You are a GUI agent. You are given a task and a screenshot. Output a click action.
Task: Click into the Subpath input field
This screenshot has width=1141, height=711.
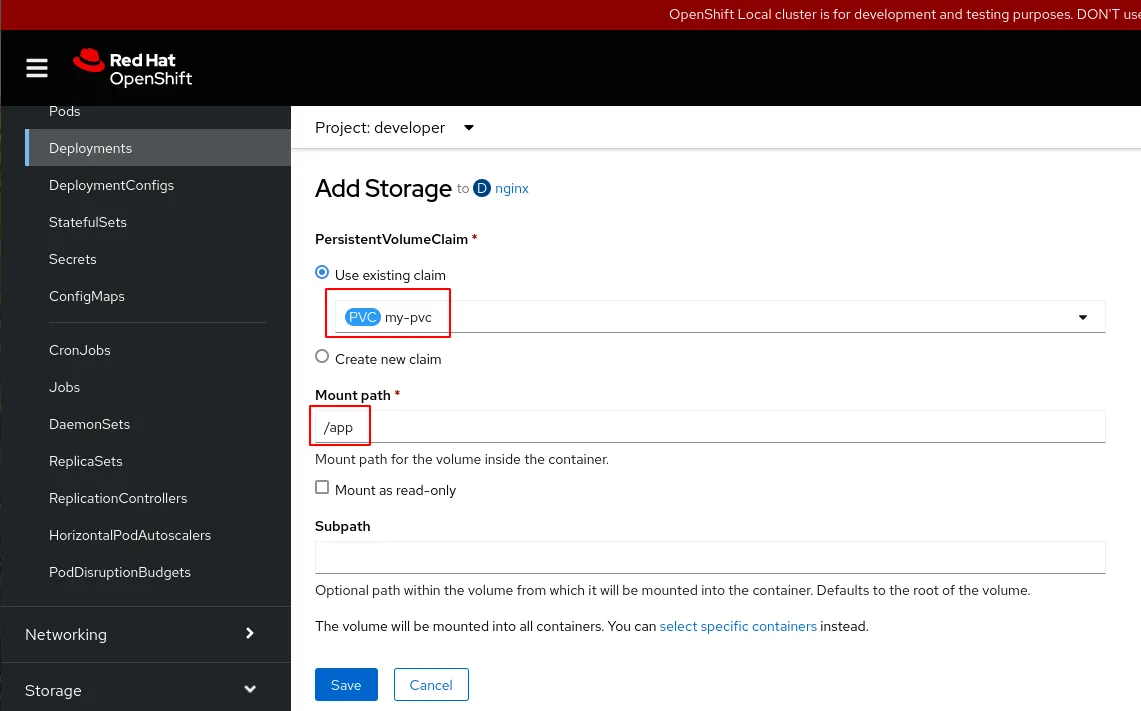pos(710,557)
